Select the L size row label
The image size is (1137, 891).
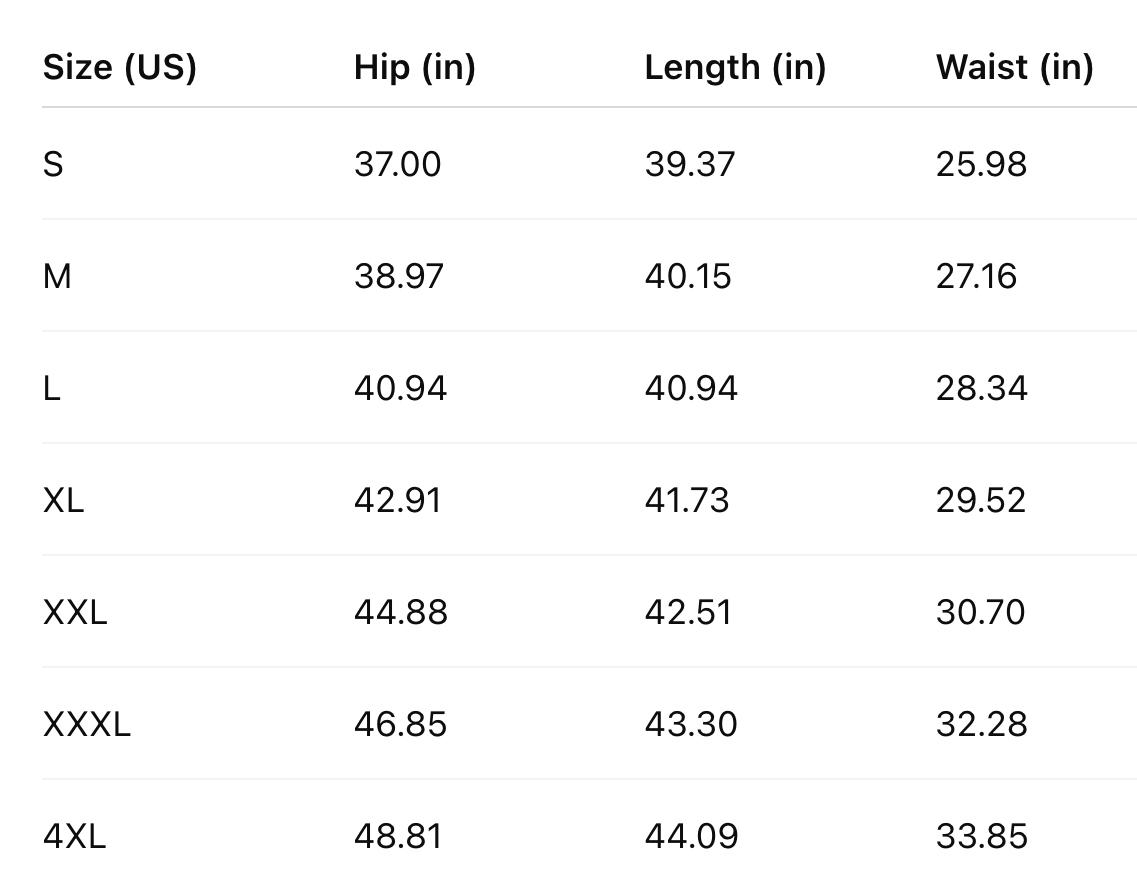(52, 388)
